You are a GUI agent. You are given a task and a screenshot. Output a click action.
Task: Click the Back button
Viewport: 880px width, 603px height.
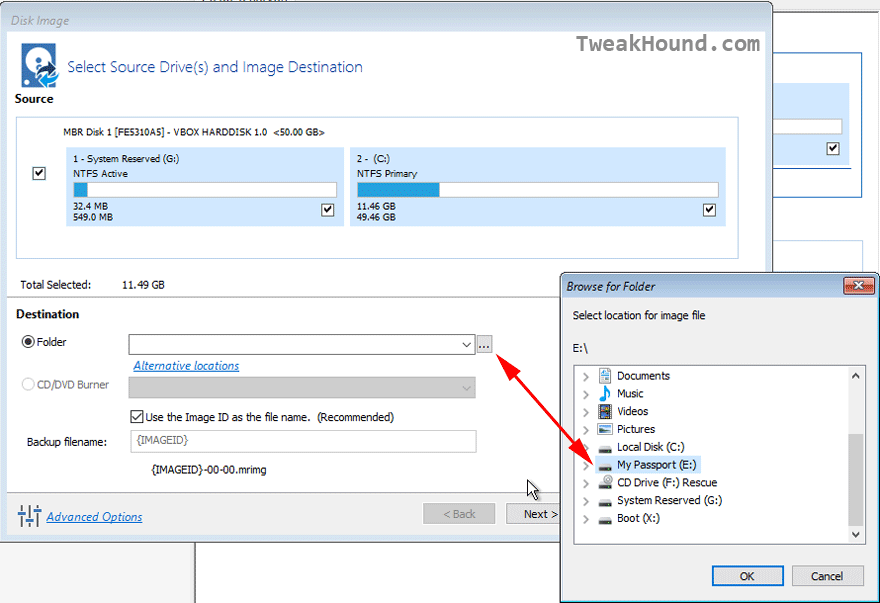[x=459, y=514]
